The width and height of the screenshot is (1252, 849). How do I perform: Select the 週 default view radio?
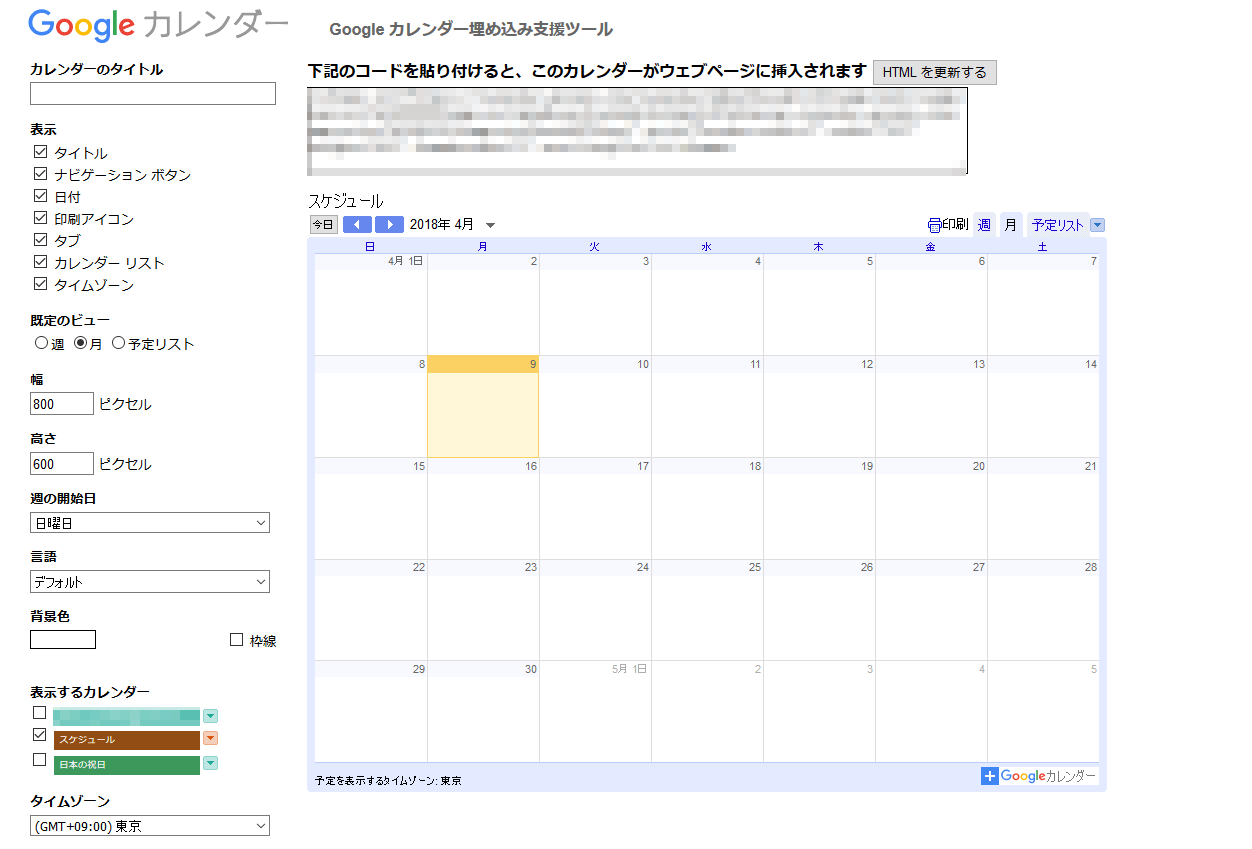coord(41,343)
